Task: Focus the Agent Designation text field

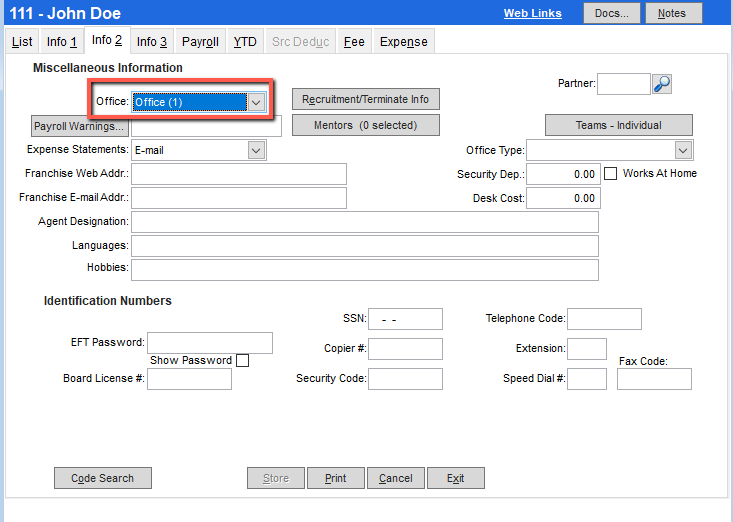Action: pos(364,222)
